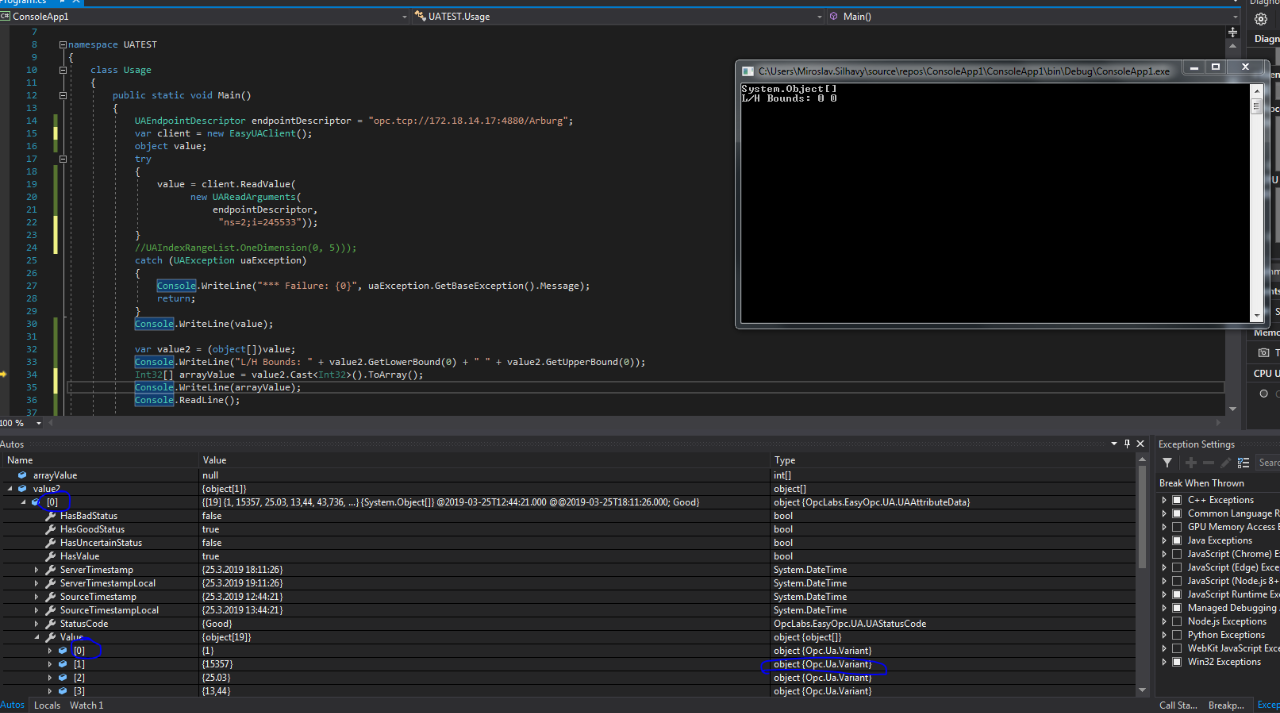
Task: Enable Node.js Exceptions checkbox
Action: pos(1177,621)
